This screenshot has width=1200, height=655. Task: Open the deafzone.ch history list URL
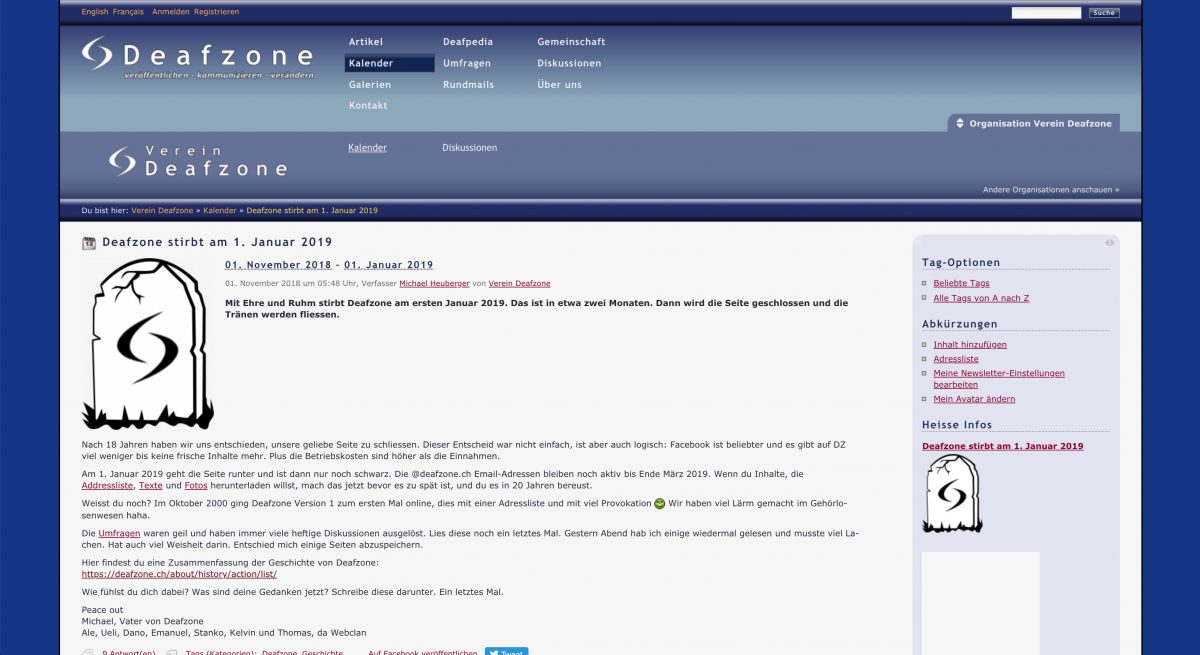(179, 575)
